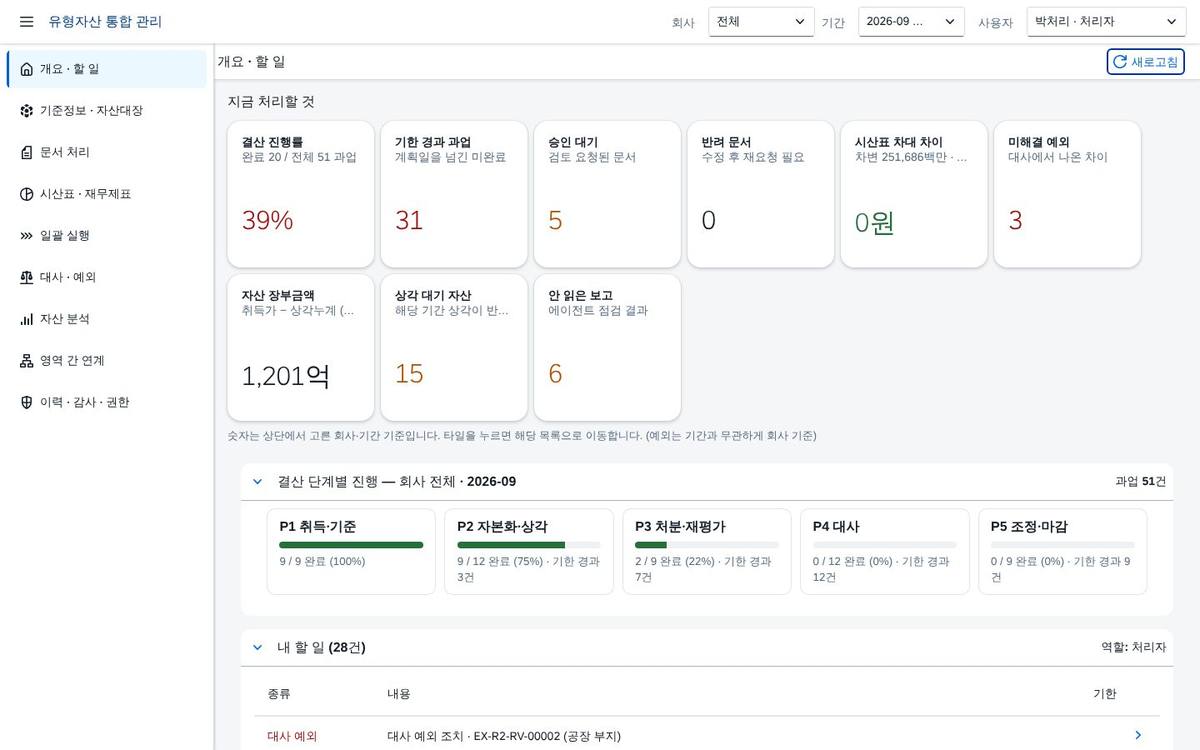Image resolution: width=1200 pixels, height=750 pixels.
Task: Click the bar chart icon beside 자산 분석
Action: point(26,319)
